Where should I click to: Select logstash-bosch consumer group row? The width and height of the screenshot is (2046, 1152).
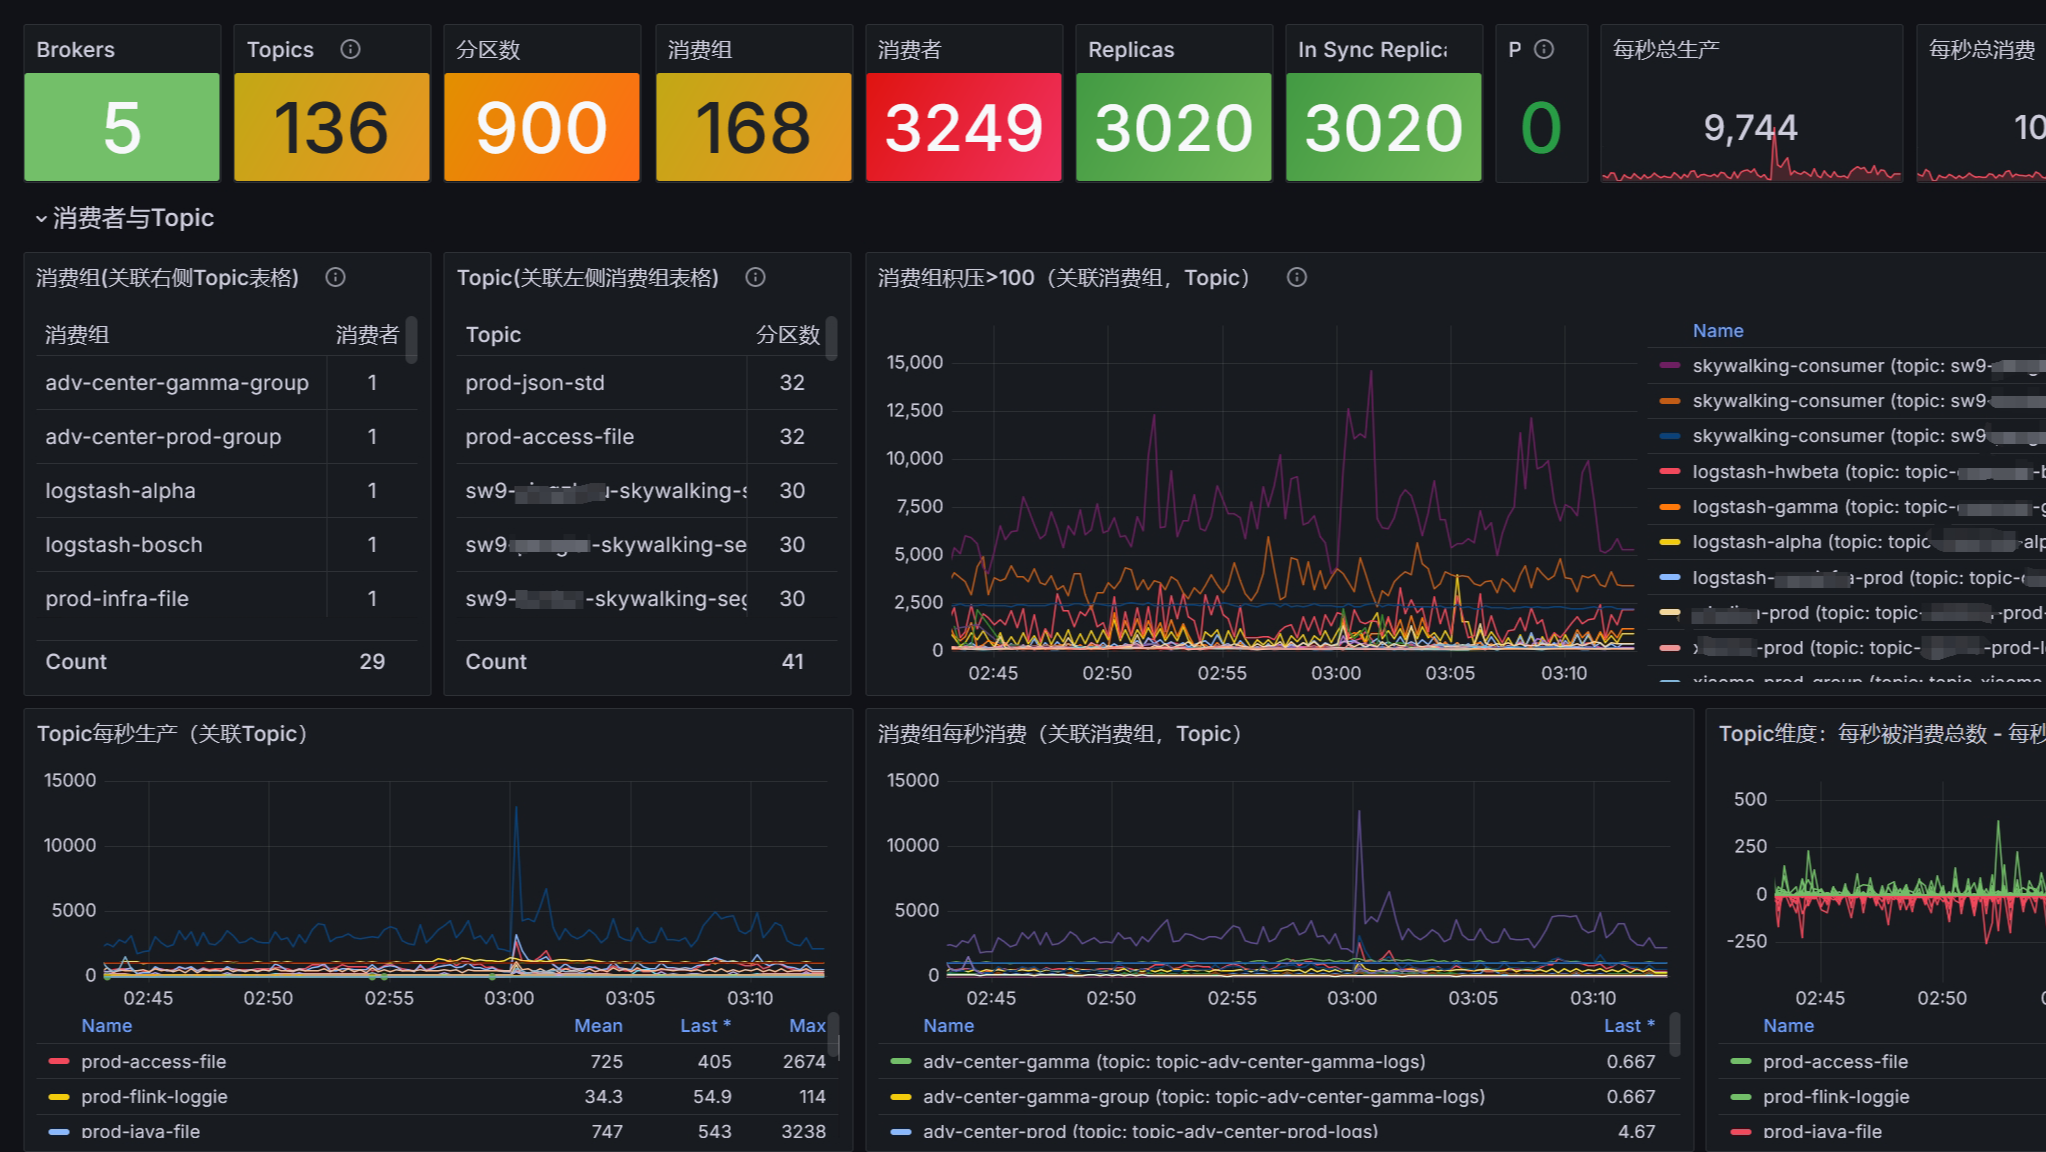point(227,545)
